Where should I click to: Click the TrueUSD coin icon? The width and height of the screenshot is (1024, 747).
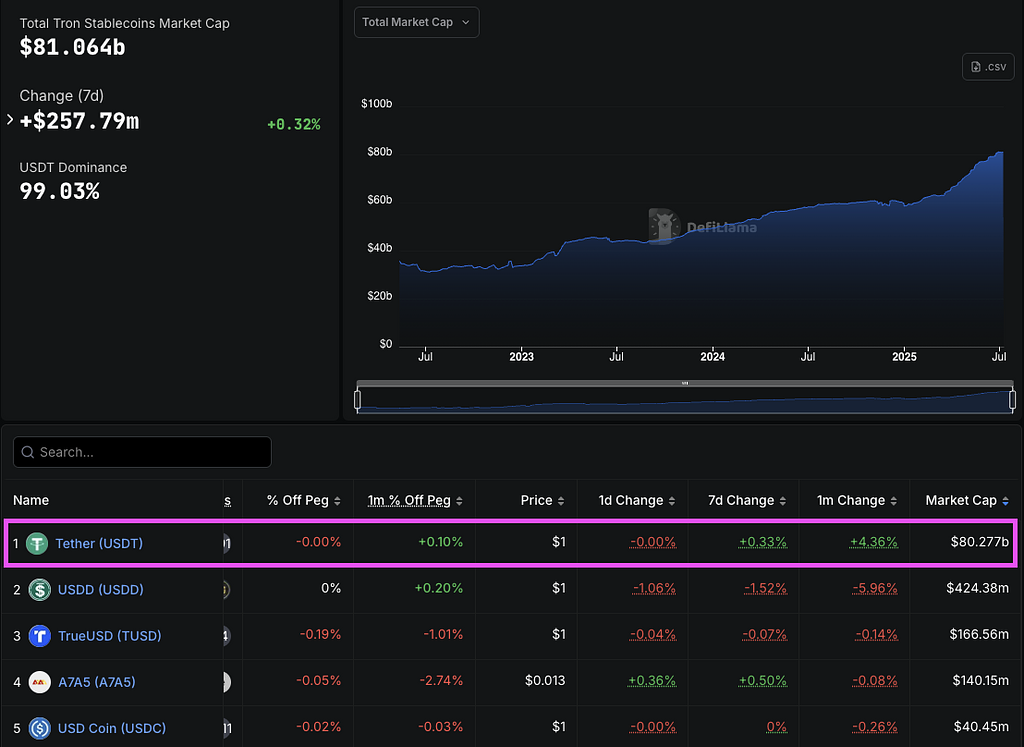(40, 635)
